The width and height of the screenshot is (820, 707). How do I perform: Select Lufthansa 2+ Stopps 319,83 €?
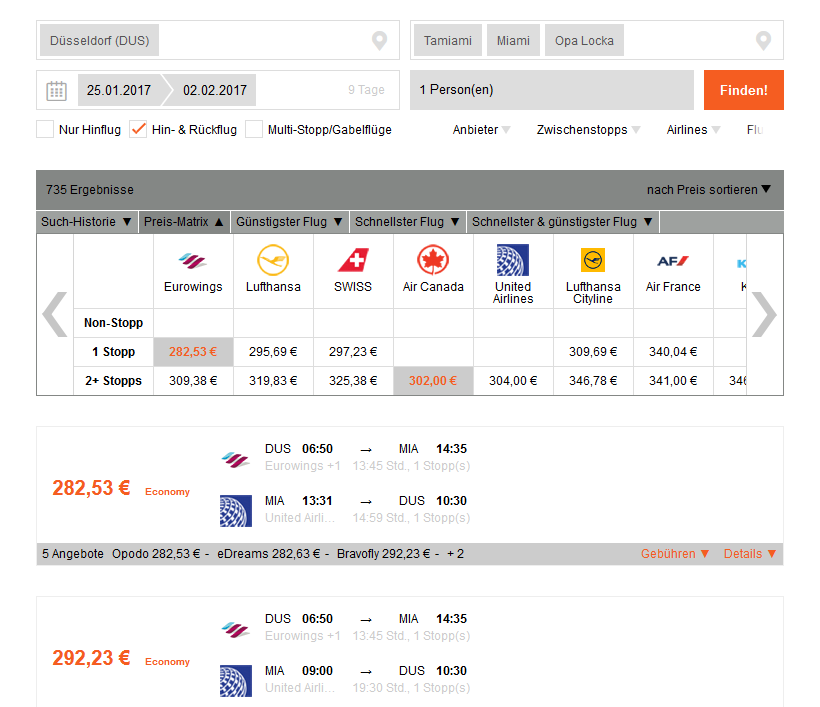pyautogui.click(x=273, y=381)
